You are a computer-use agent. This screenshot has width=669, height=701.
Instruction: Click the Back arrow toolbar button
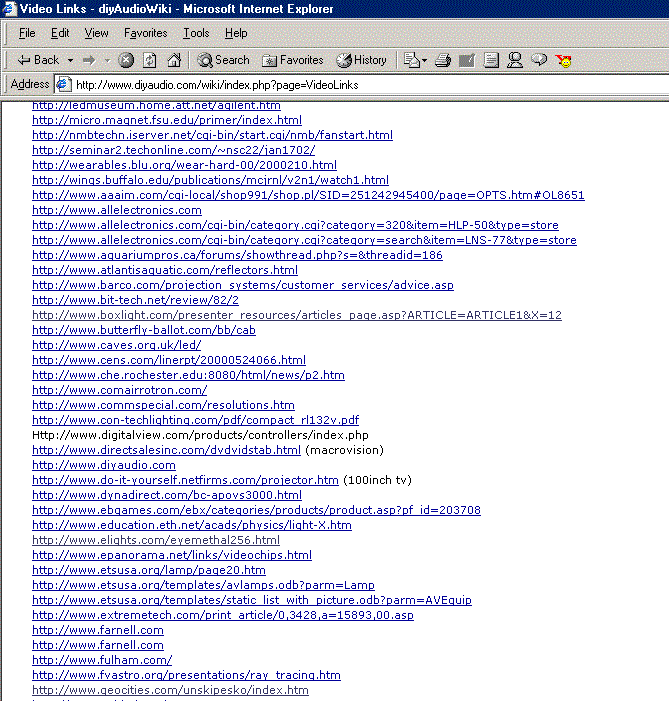(x=38, y=60)
